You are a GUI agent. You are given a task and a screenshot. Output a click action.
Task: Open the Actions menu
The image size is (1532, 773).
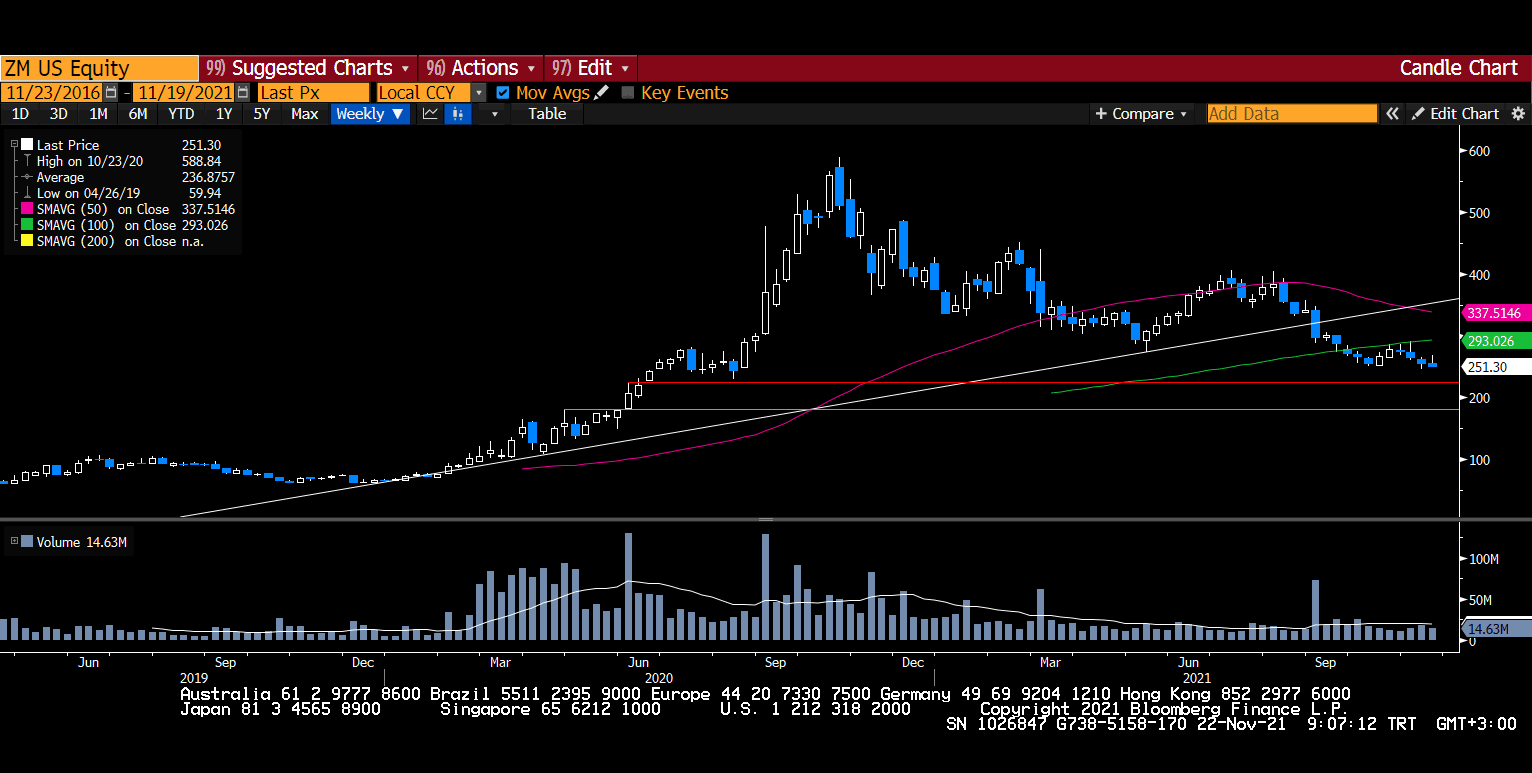[x=481, y=68]
